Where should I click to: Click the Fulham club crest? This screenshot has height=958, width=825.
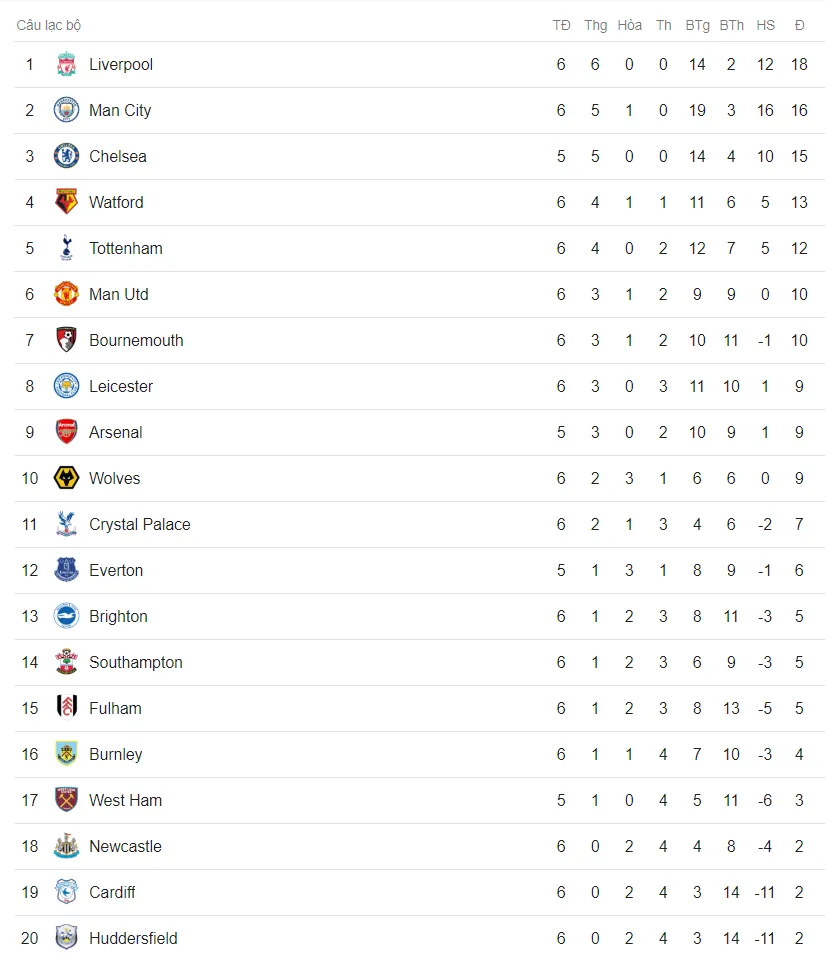[66, 708]
